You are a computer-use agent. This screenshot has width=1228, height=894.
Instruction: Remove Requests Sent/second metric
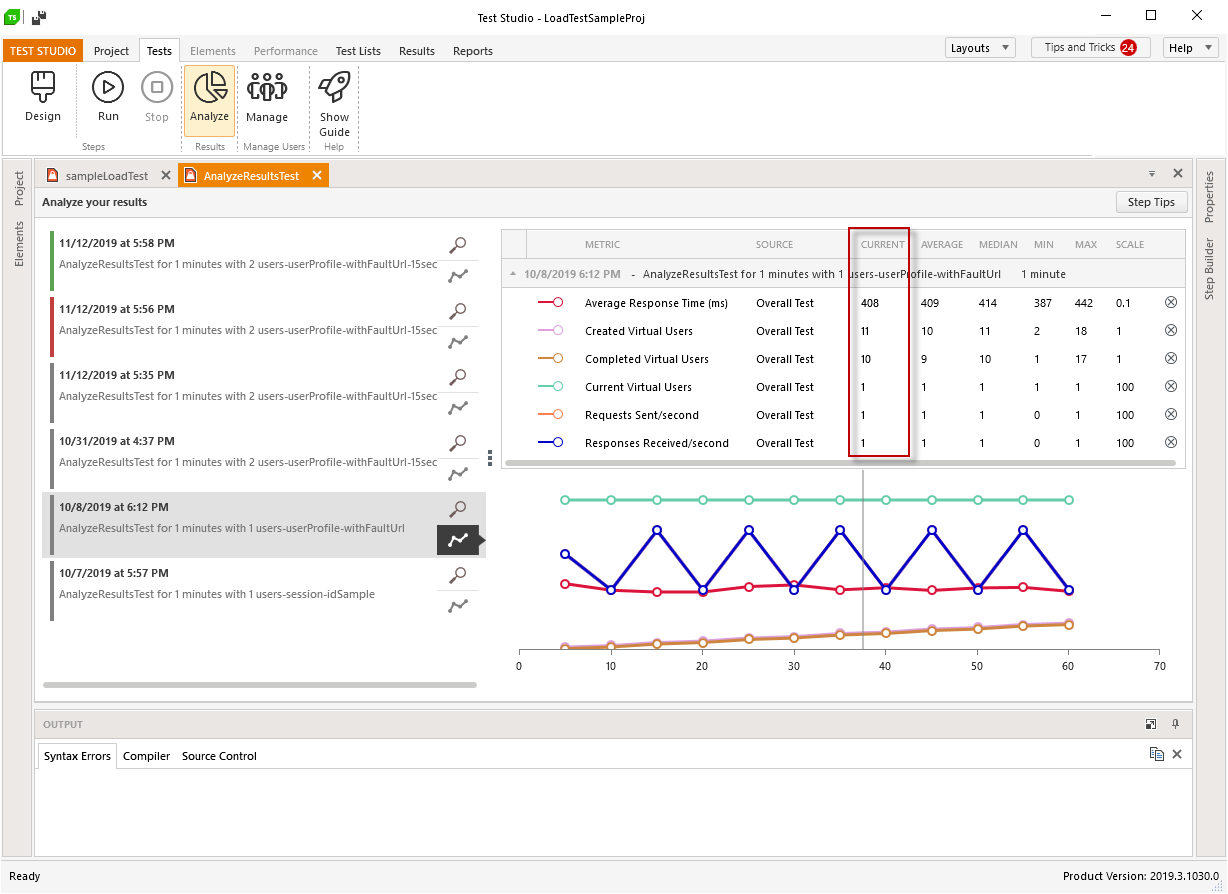click(x=1171, y=414)
